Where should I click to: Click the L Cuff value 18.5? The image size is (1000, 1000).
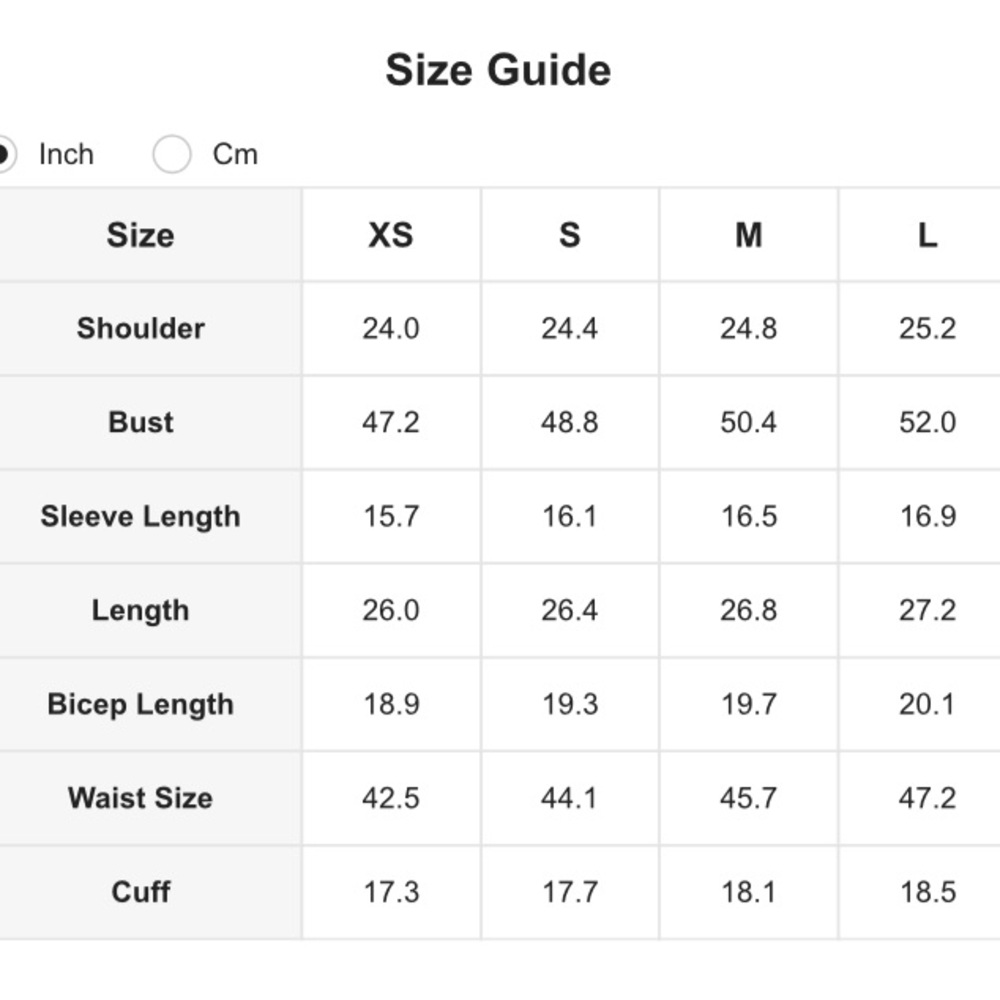point(927,892)
